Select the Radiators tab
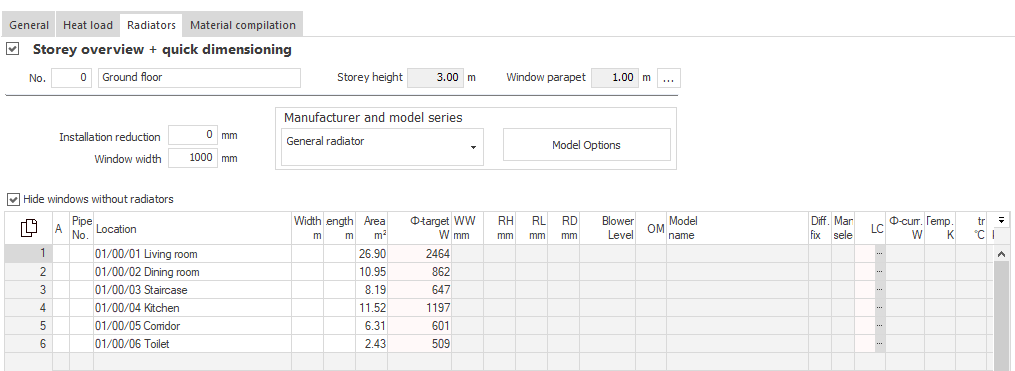The height and width of the screenshot is (371, 1015). click(151, 25)
